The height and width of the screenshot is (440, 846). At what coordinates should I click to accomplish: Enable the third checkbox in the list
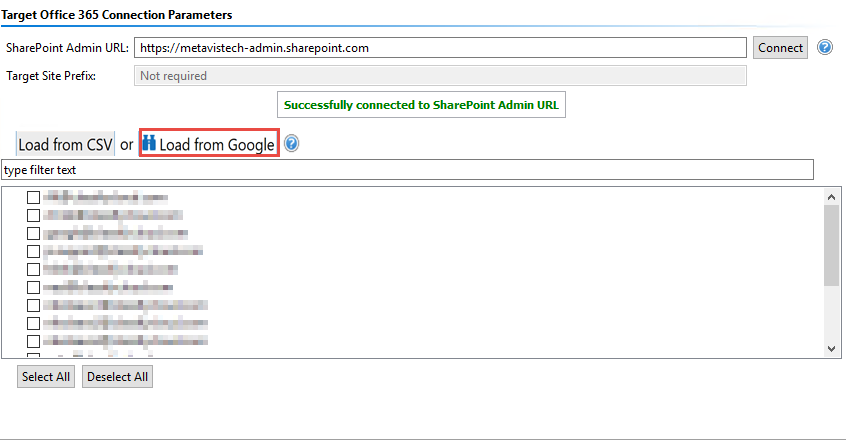(x=33, y=233)
